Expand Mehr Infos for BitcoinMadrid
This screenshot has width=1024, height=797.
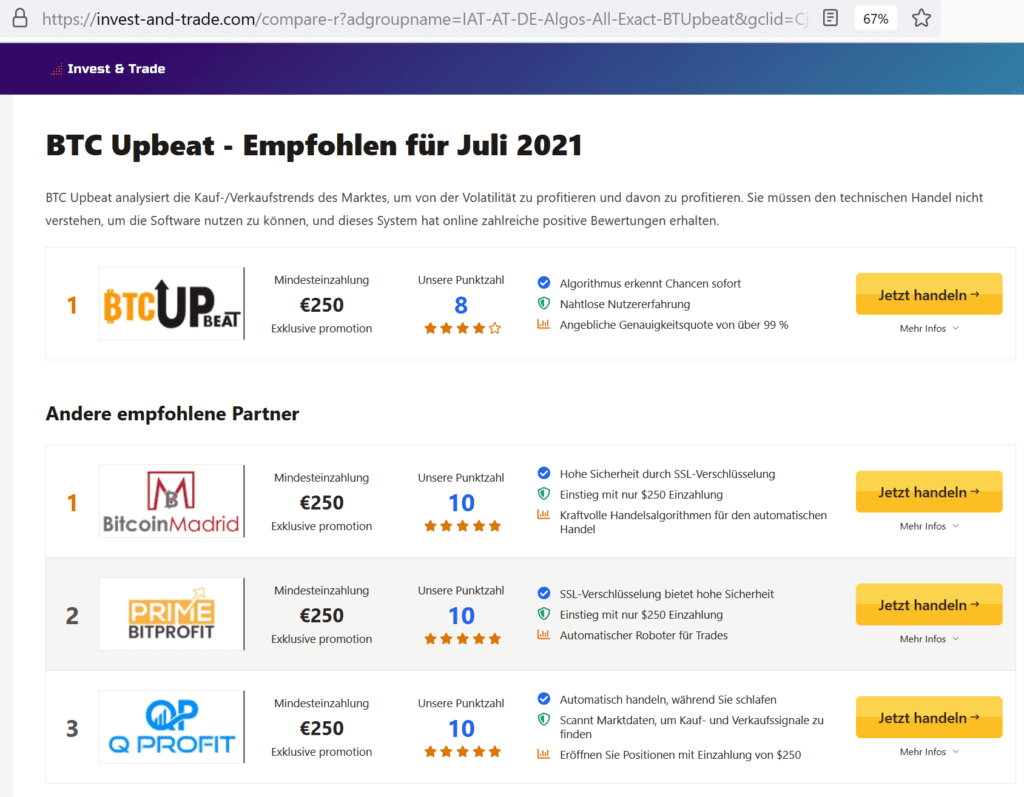tap(929, 526)
